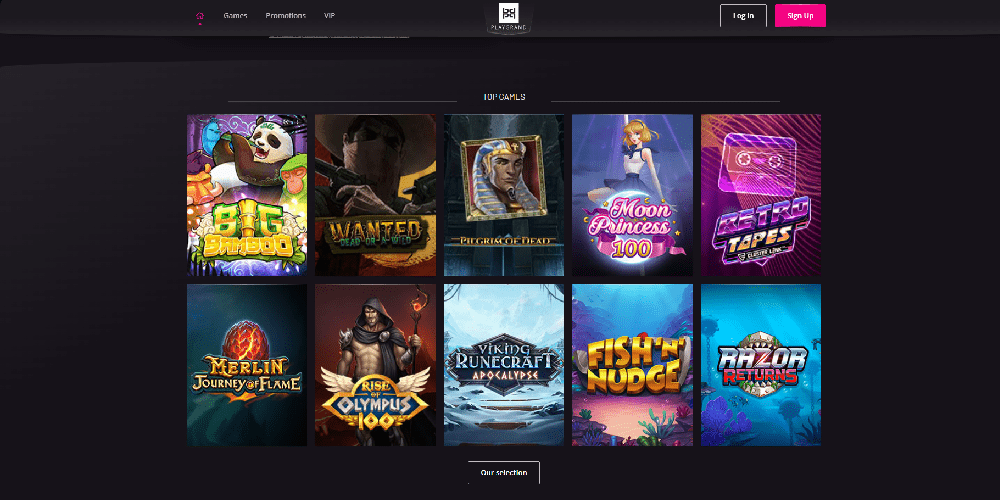1000x500 pixels.
Task: Click the Our selection button
Action: pos(504,473)
